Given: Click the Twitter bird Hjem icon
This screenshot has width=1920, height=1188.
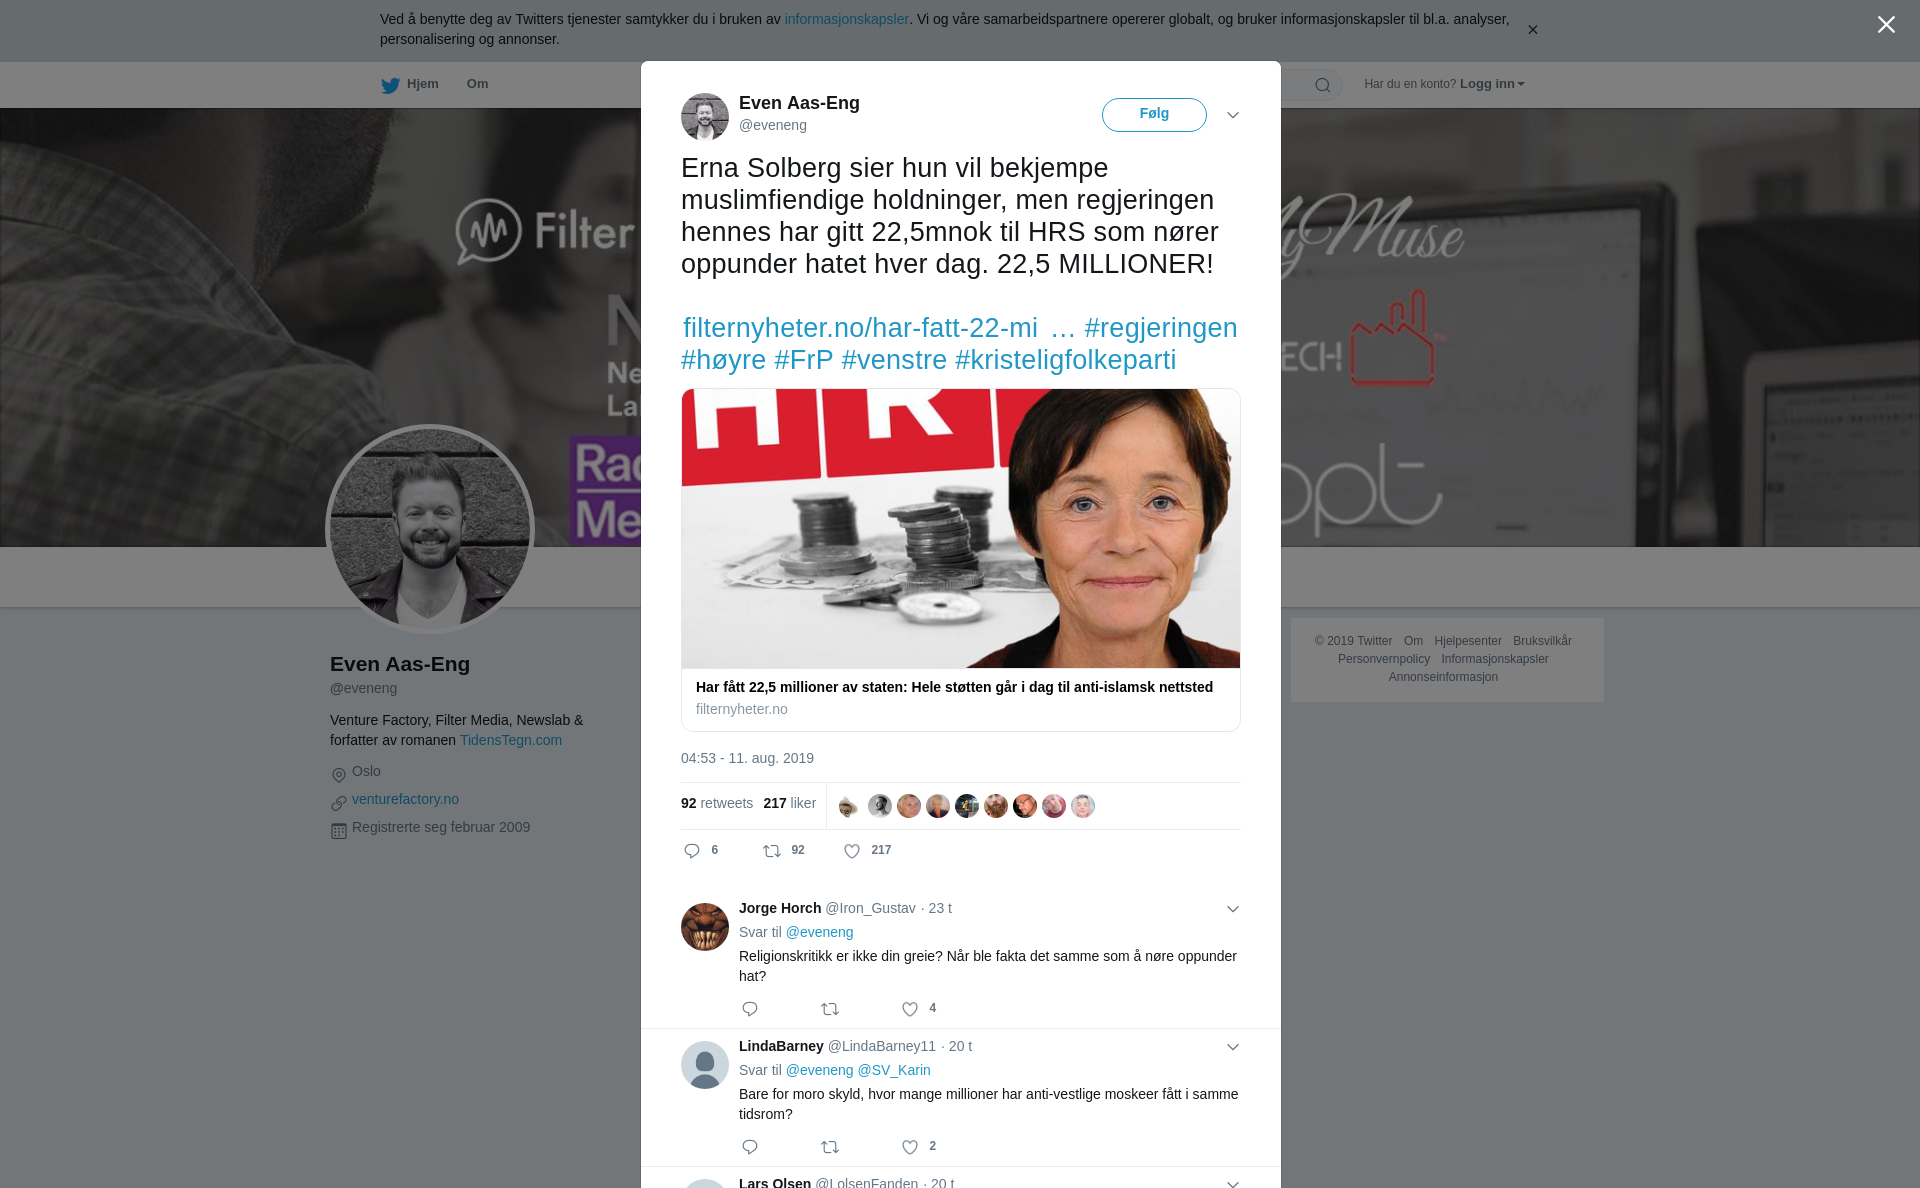Looking at the screenshot, I should [390, 85].
